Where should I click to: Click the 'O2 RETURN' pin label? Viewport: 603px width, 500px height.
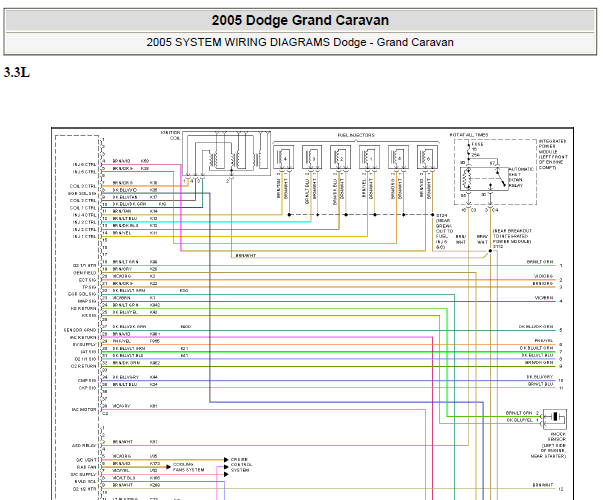coord(84,366)
